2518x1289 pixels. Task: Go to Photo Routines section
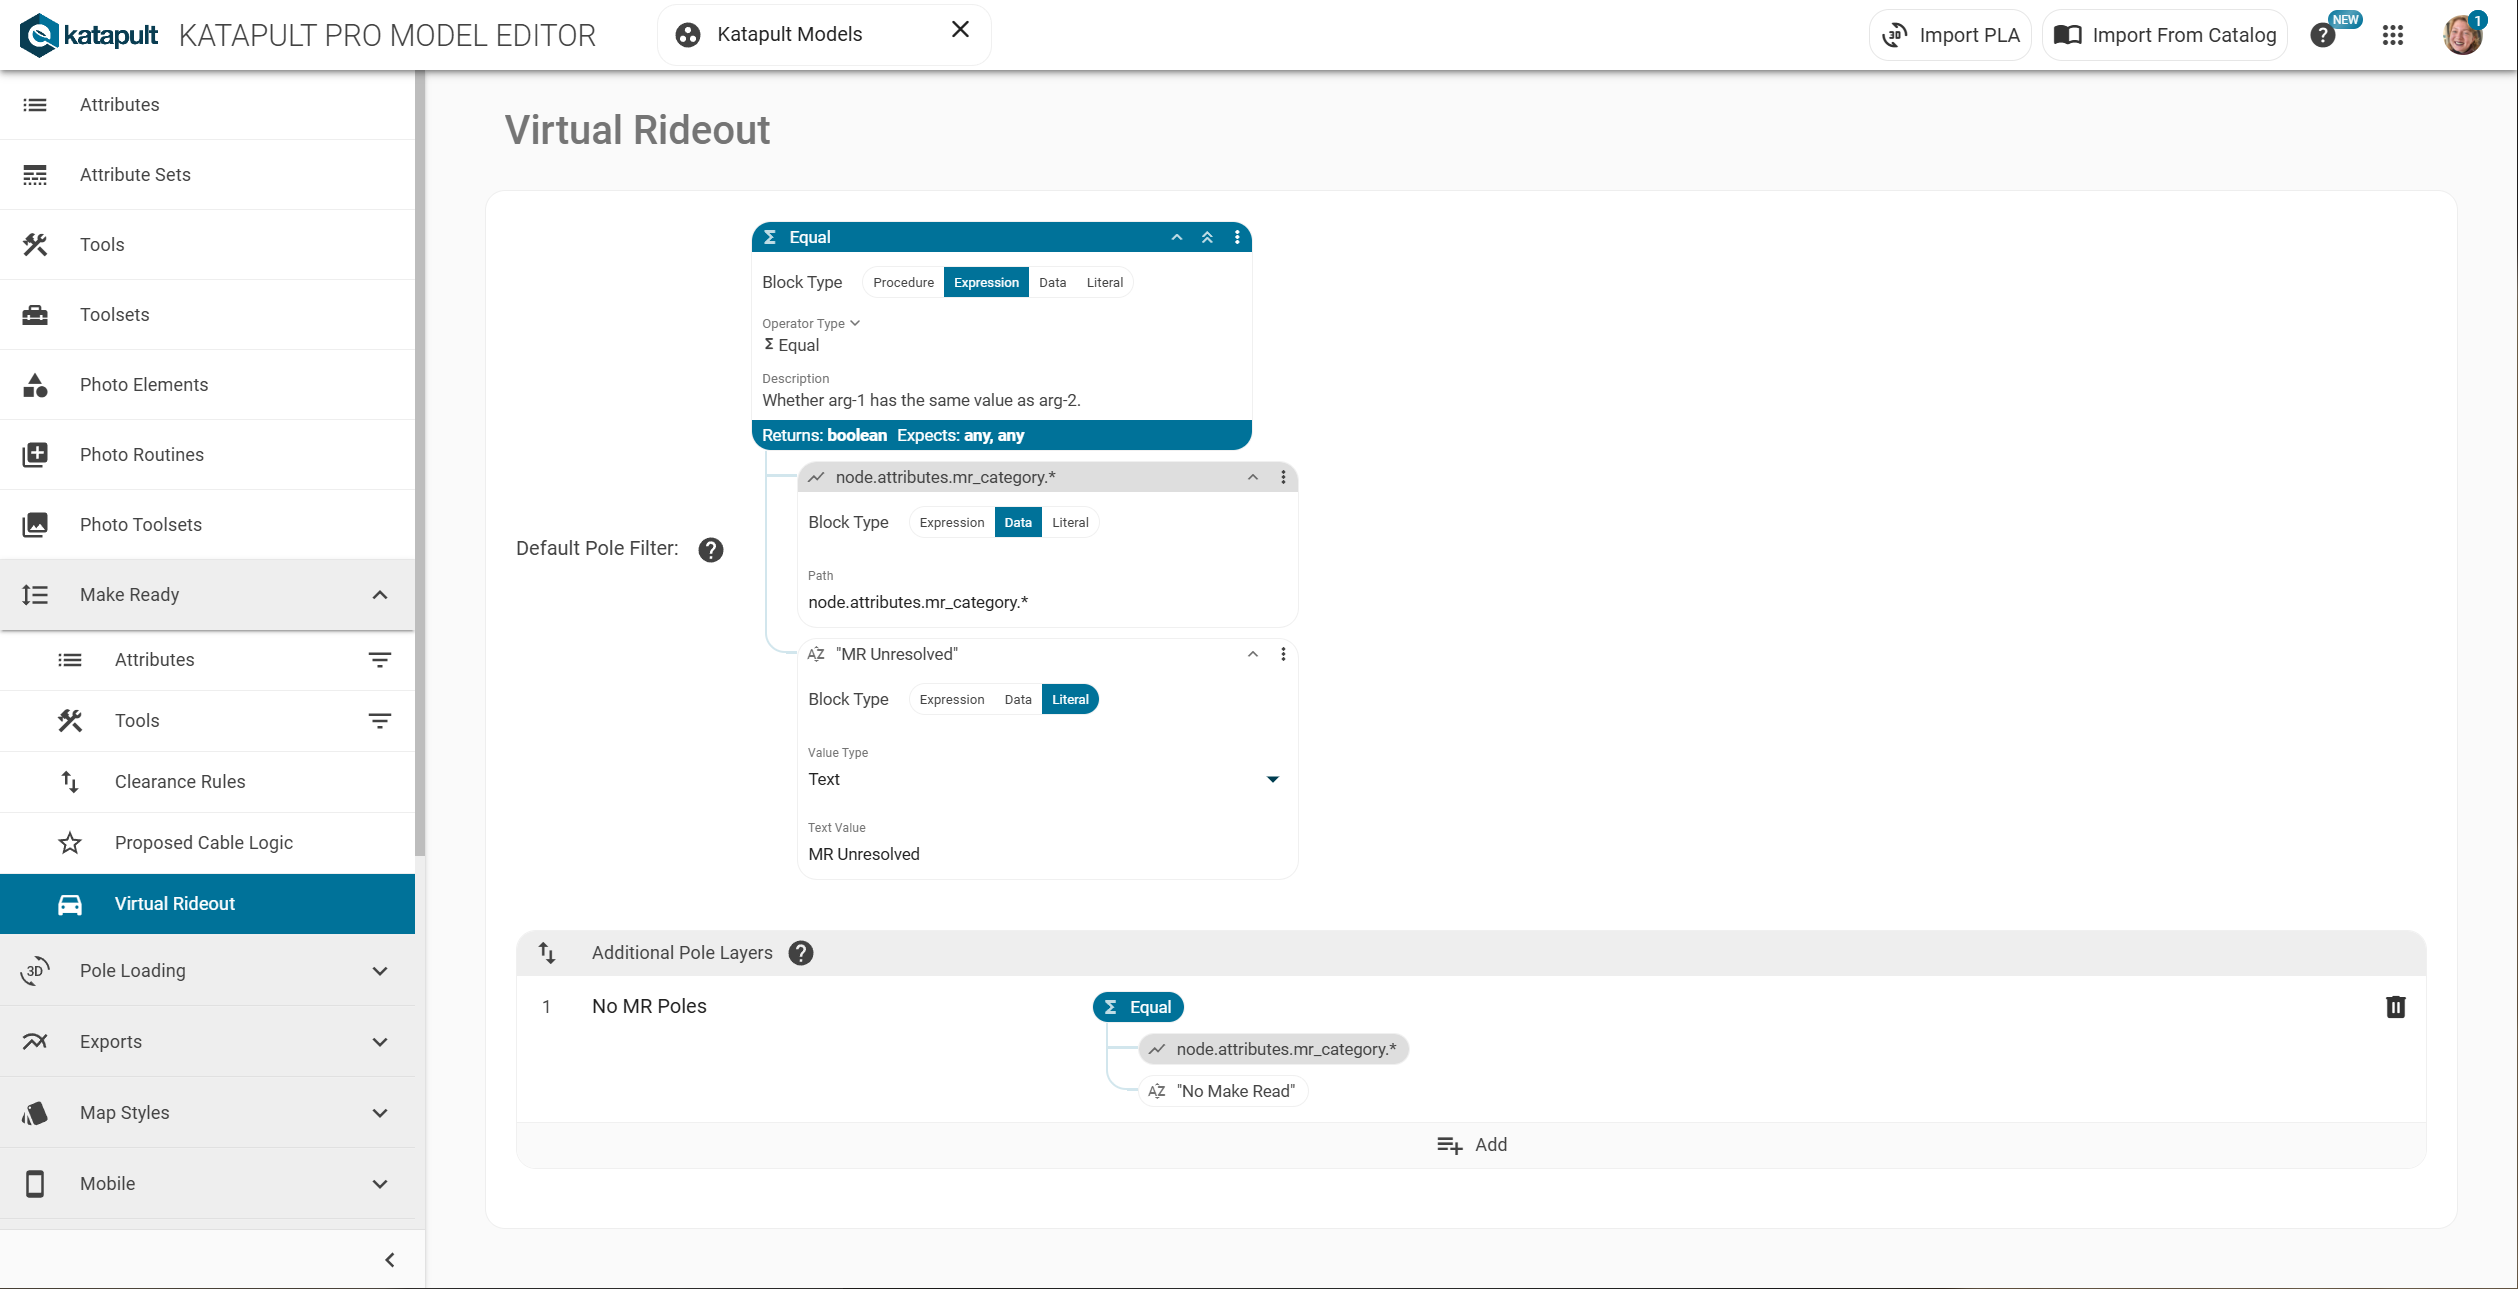point(142,455)
